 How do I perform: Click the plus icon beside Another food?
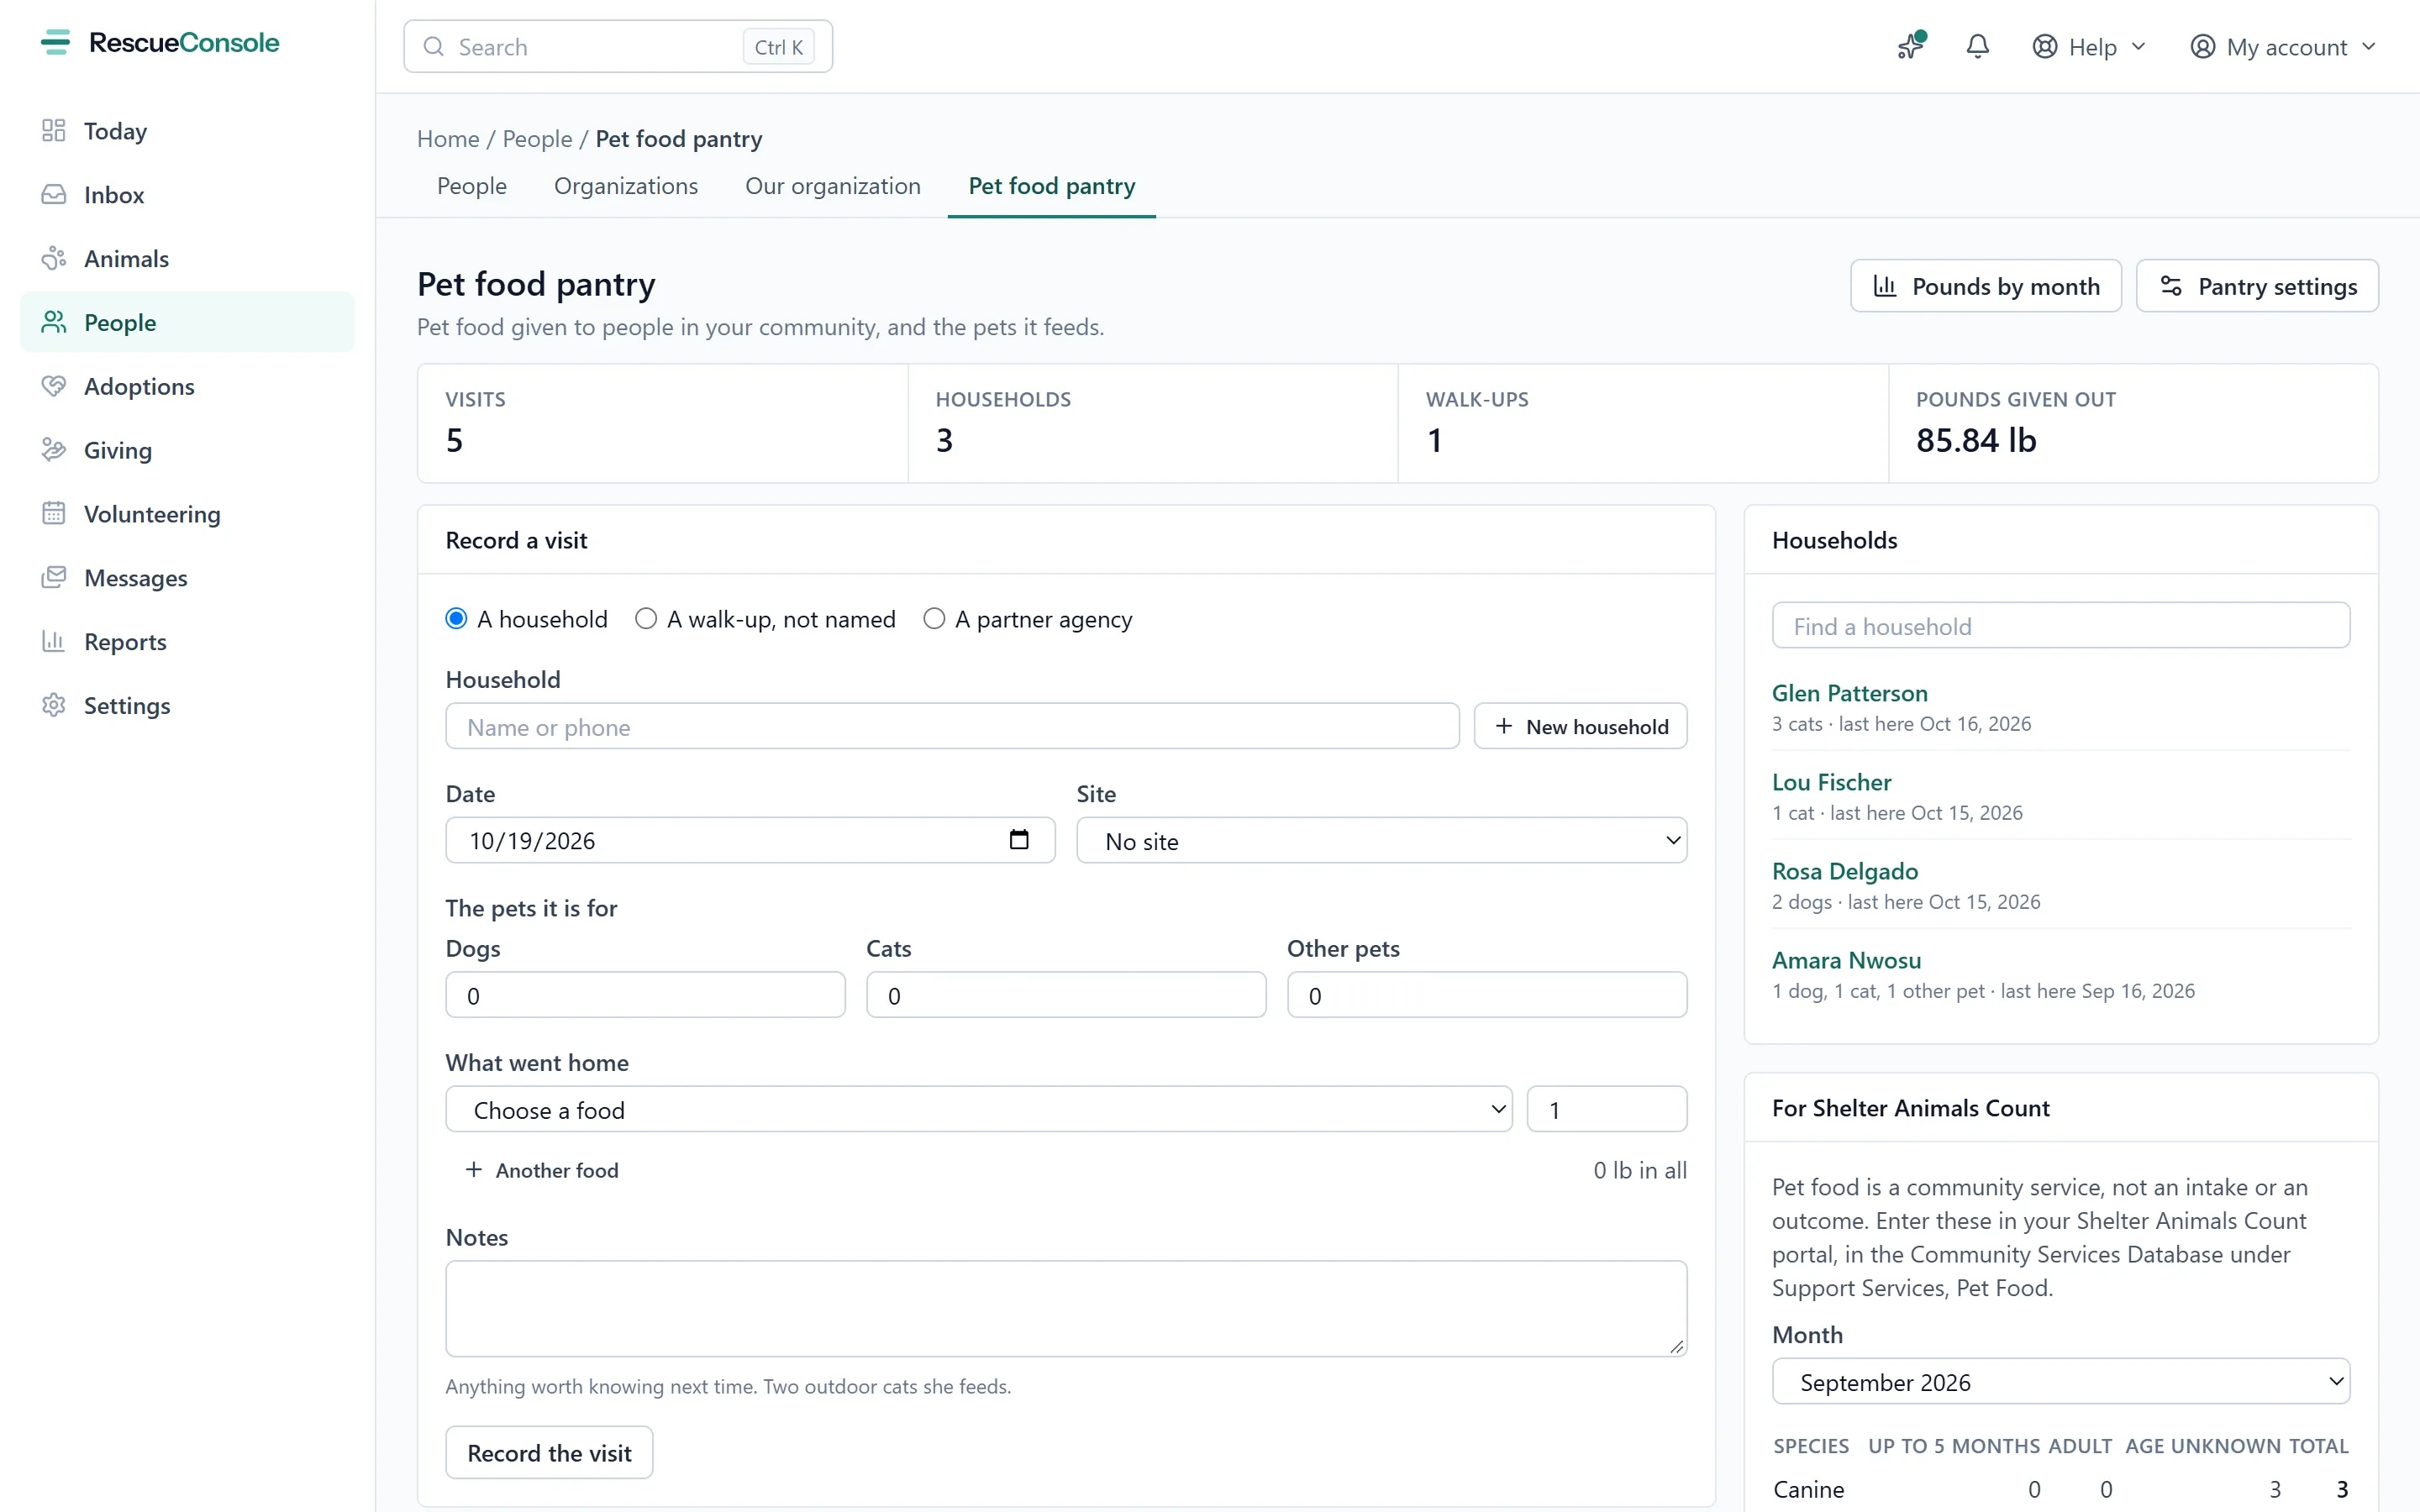[474, 1170]
